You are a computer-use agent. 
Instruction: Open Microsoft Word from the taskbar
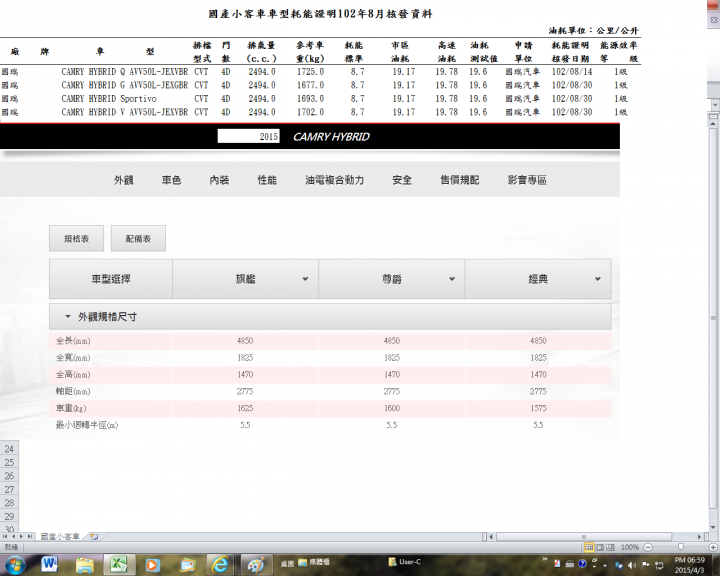click(49, 564)
